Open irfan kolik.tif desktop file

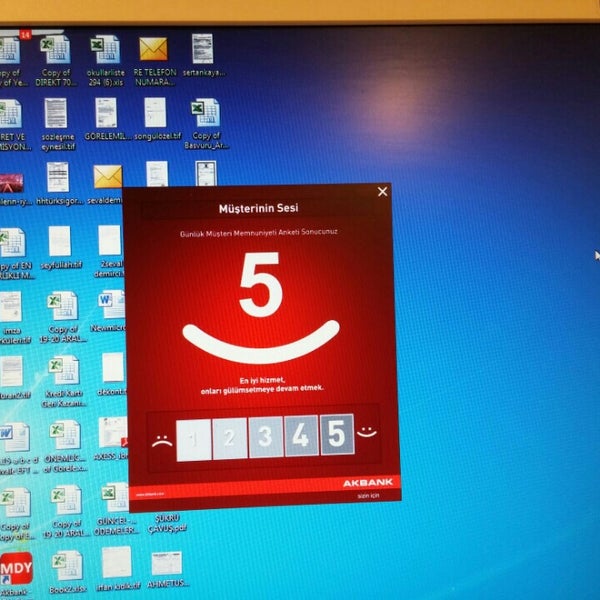click(x=118, y=569)
